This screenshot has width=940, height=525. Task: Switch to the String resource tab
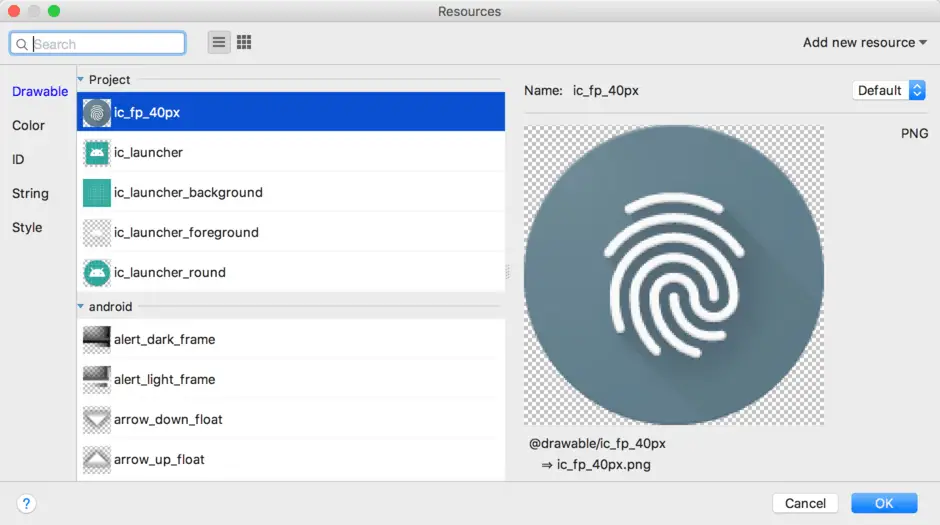click(x=30, y=193)
